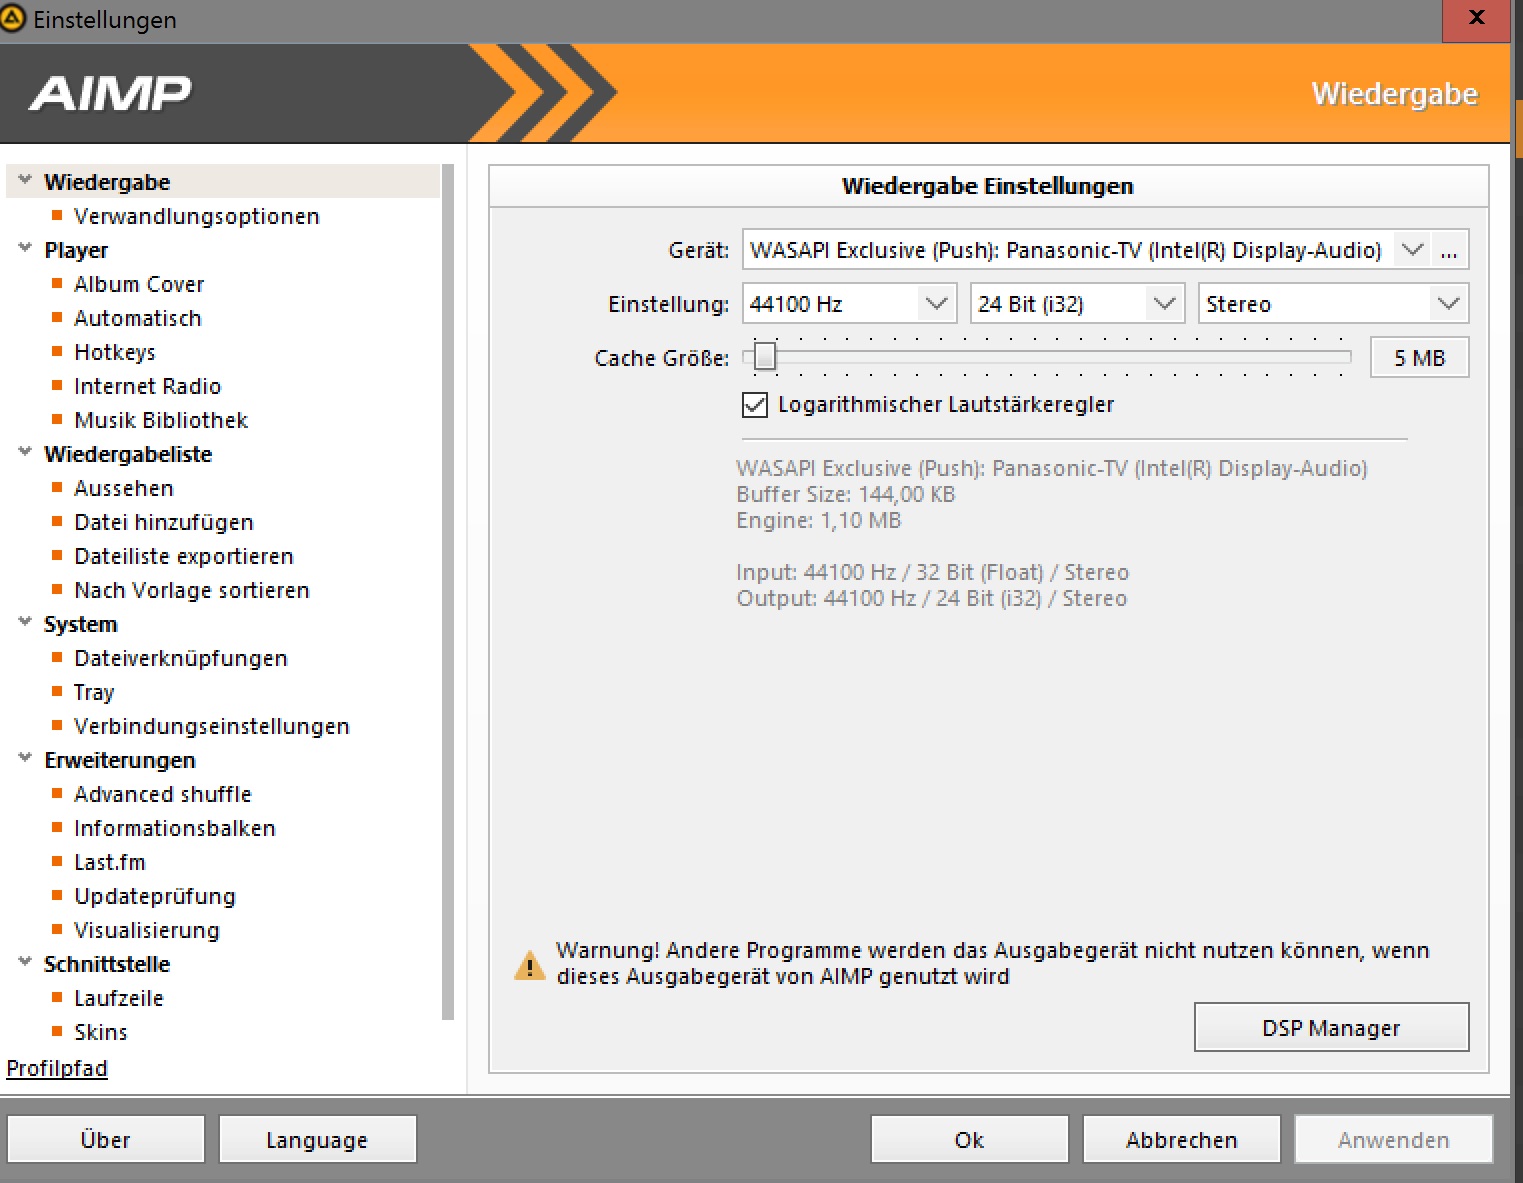Click the Output: 44100 Hz info line

tap(932, 598)
